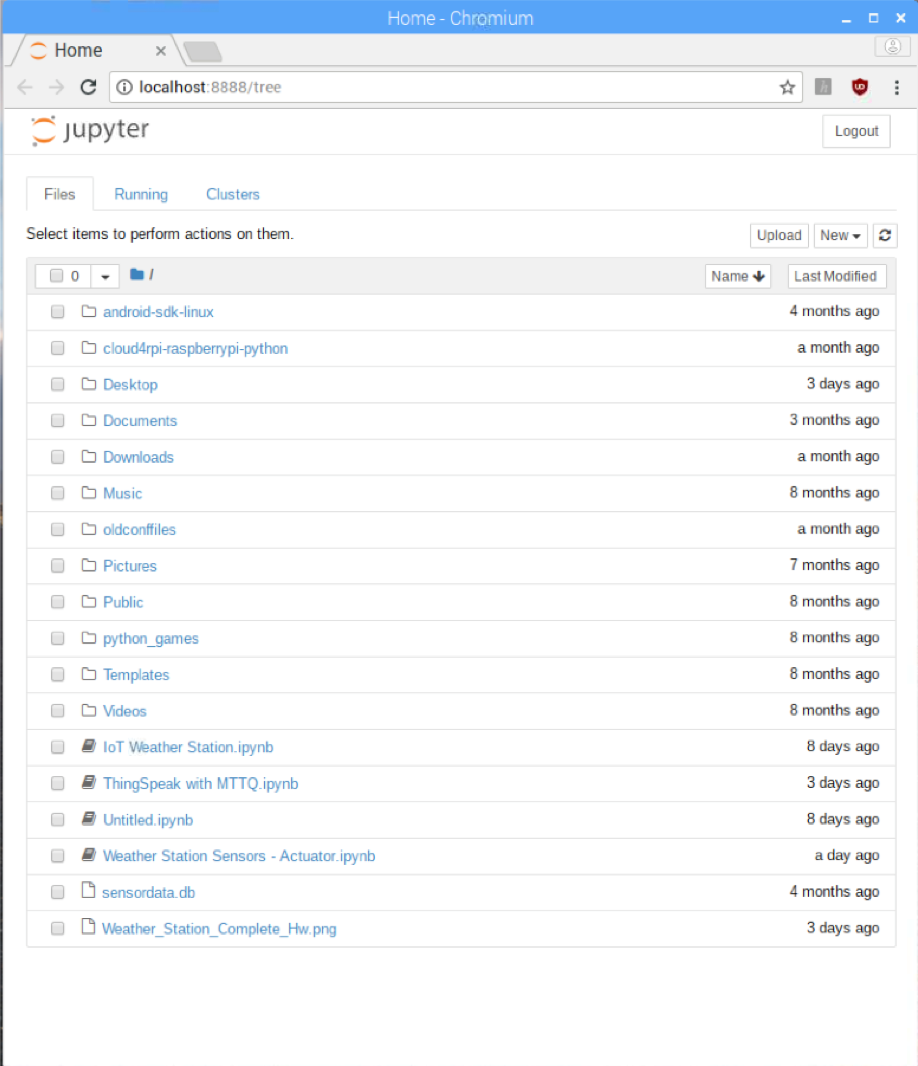
Task: Click the Jupyter logo to return home
Action: 88,129
